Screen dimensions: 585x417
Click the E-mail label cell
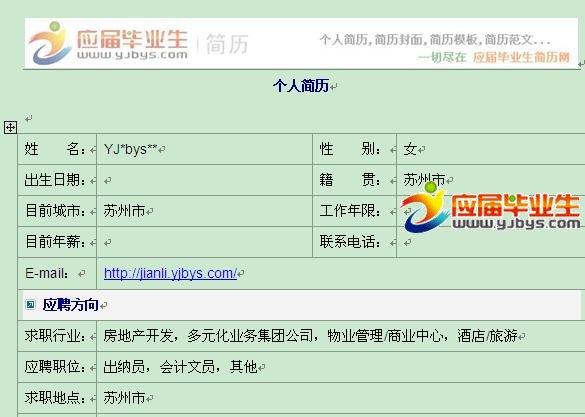point(57,273)
